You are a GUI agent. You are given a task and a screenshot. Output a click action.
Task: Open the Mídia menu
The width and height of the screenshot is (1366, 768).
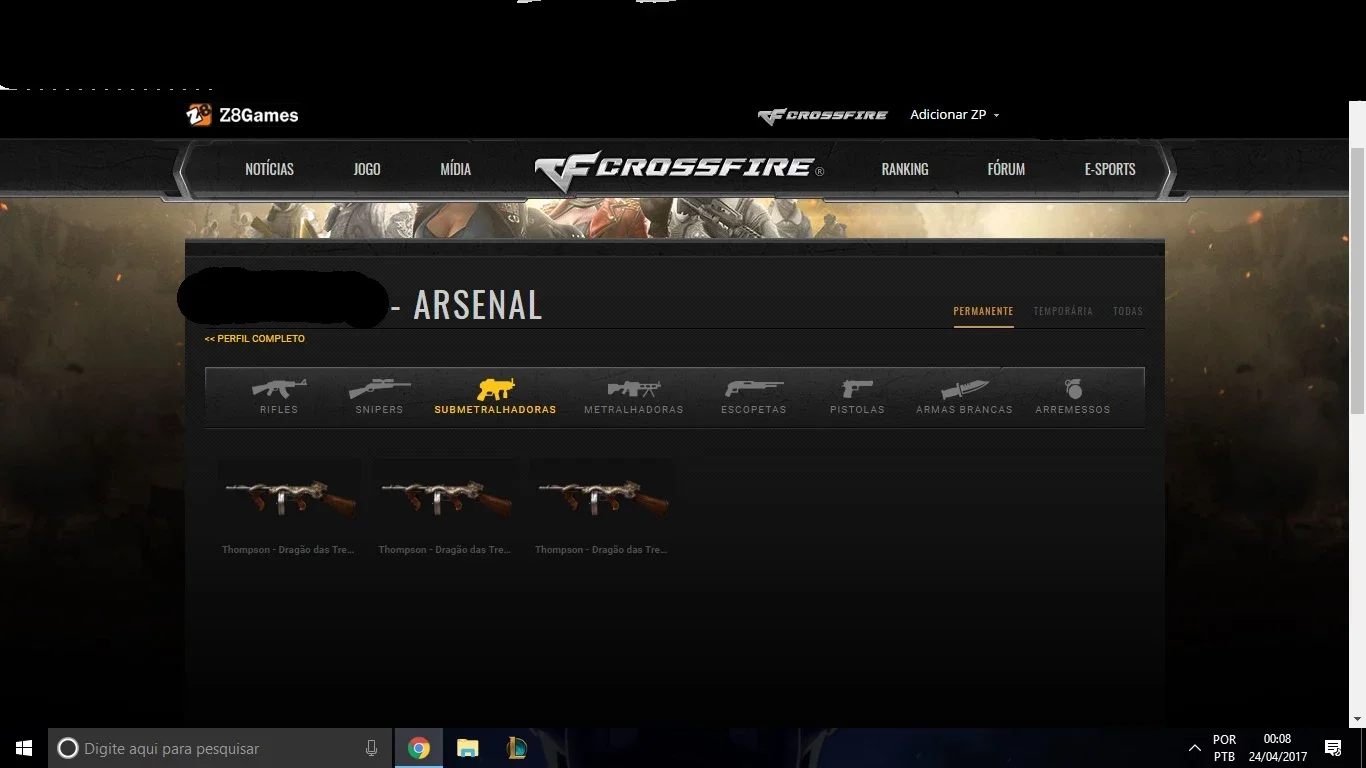(456, 169)
